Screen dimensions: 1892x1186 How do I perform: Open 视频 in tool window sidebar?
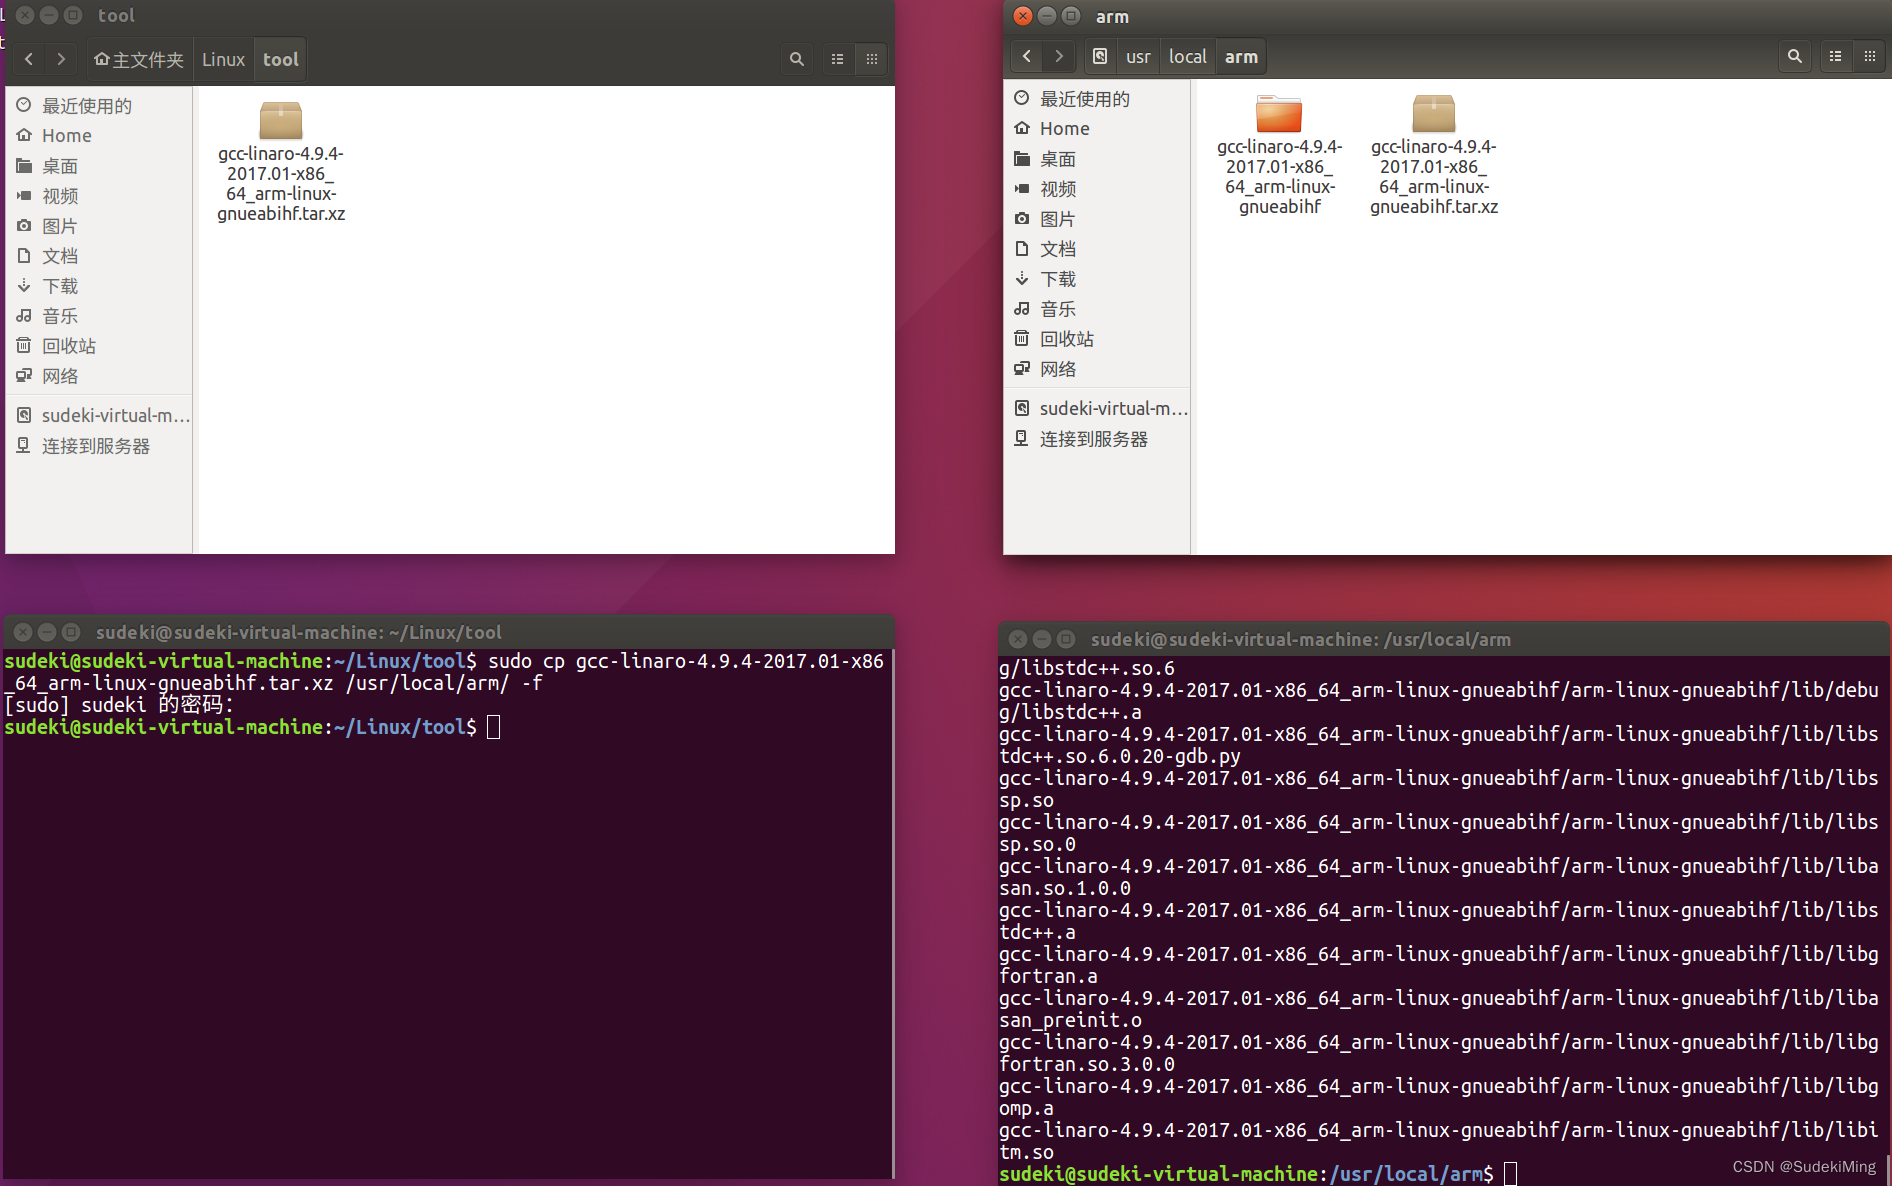pos(98,195)
